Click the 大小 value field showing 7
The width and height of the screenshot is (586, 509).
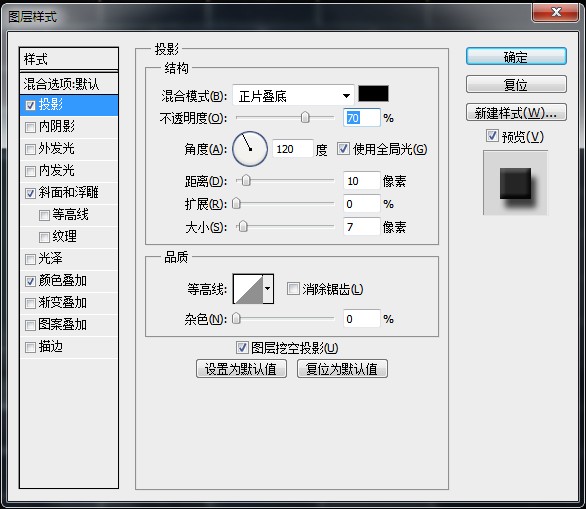362,227
